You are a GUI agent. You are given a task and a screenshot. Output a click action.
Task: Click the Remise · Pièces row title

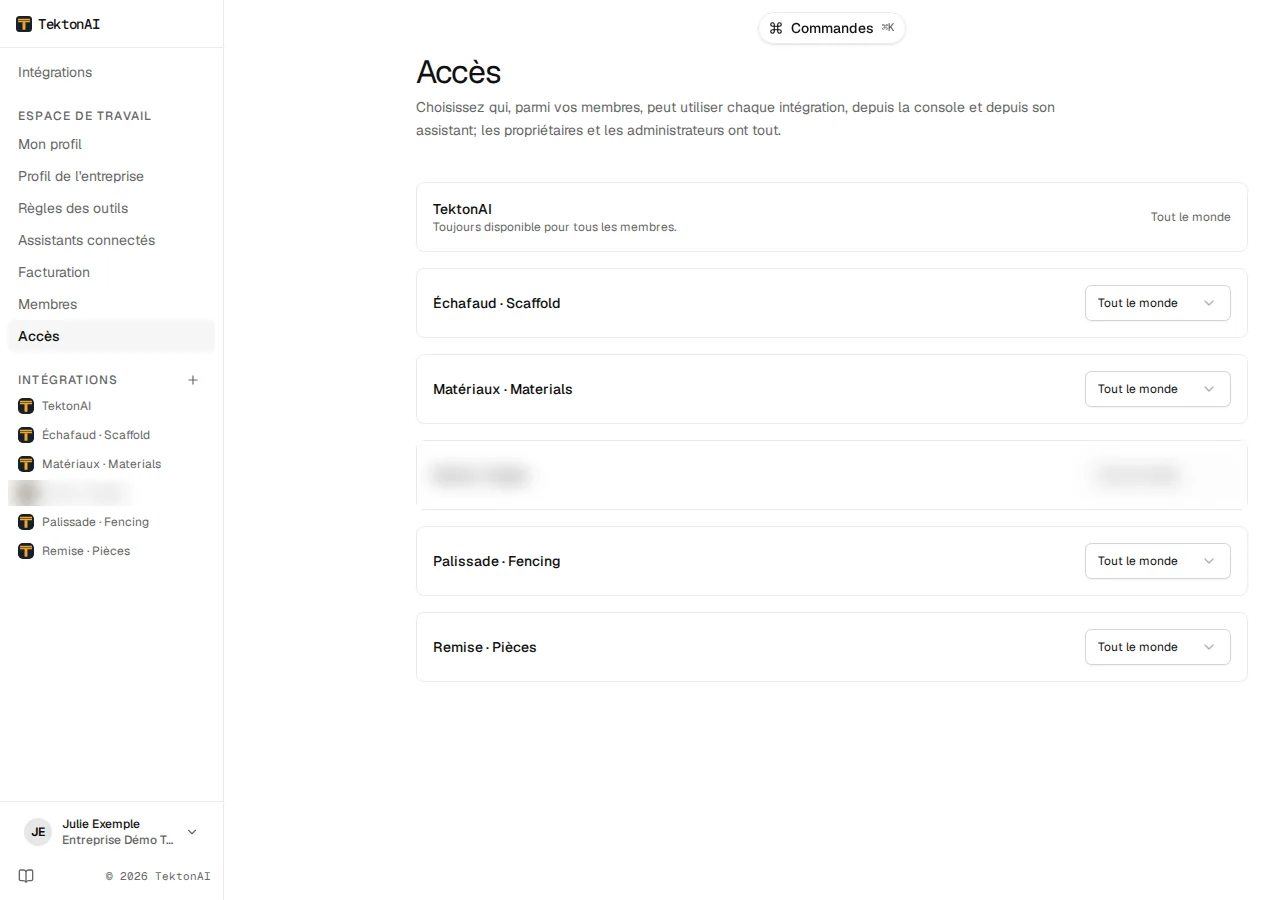pyautogui.click(x=485, y=647)
